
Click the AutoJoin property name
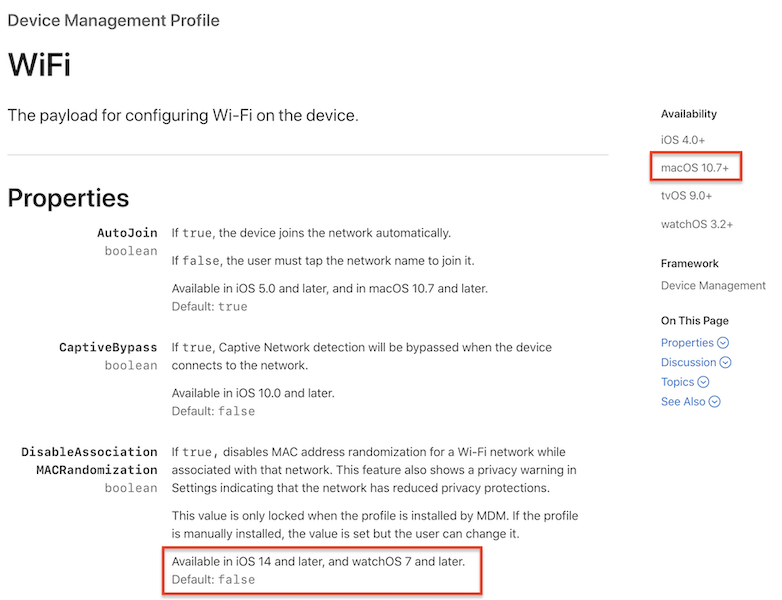127,233
